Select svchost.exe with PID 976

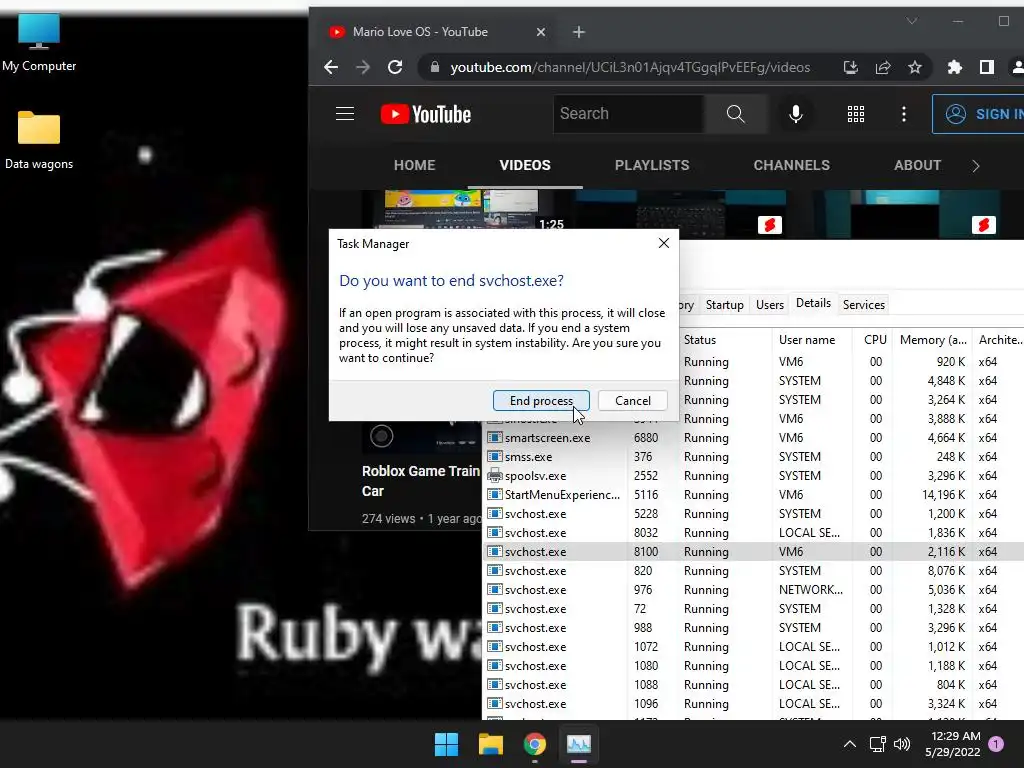[x=754, y=590]
